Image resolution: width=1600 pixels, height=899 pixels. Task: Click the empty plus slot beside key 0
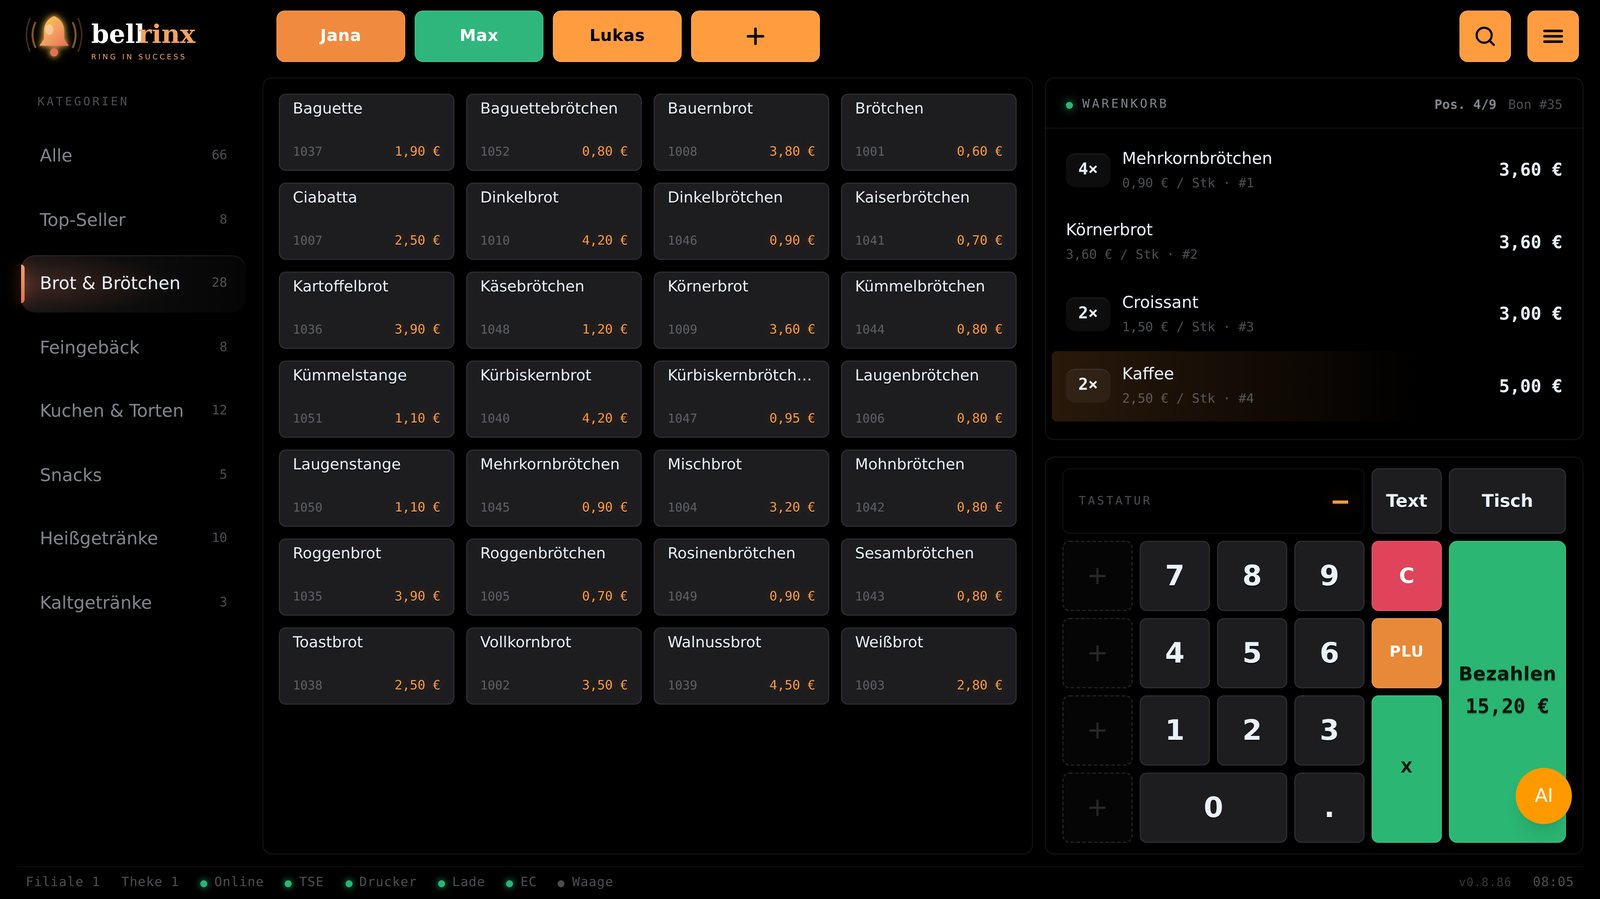point(1097,807)
